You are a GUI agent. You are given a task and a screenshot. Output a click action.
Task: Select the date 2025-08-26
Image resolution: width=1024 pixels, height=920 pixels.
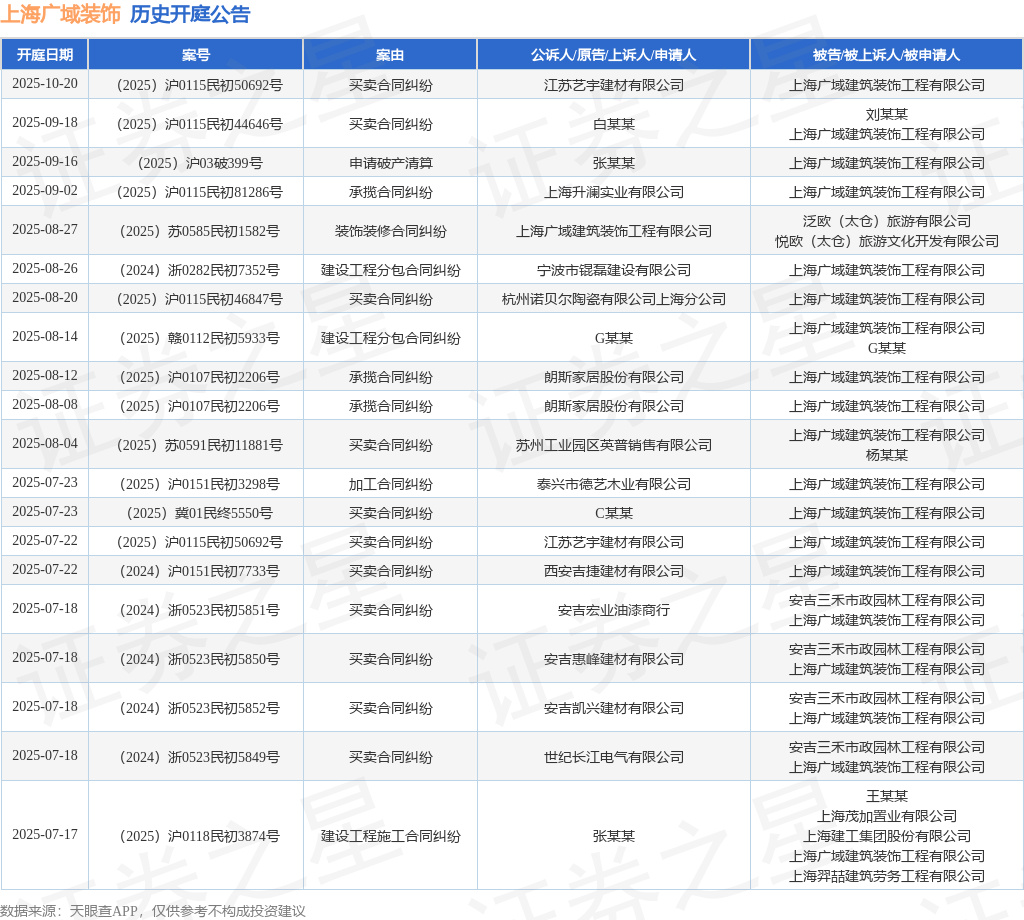[44, 268]
